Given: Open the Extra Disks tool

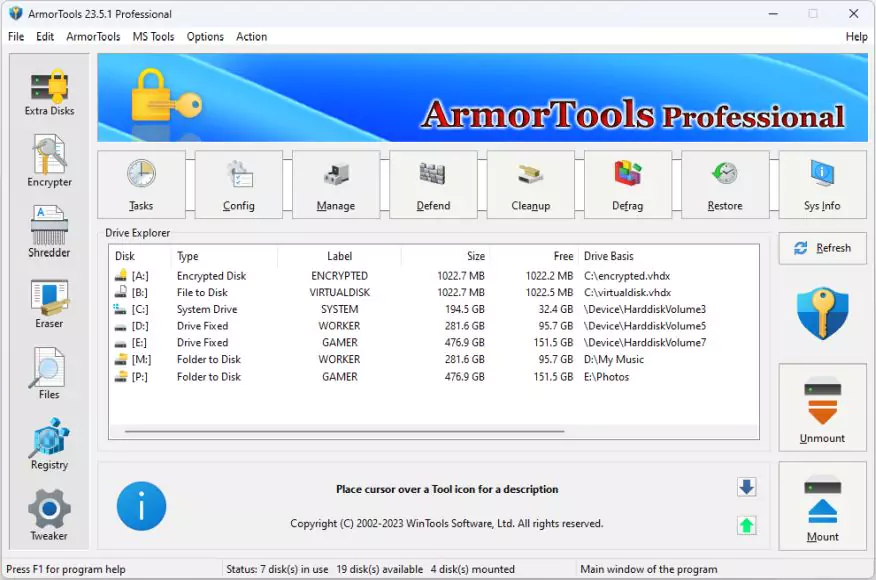Looking at the screenshot, I should point(49,92).
